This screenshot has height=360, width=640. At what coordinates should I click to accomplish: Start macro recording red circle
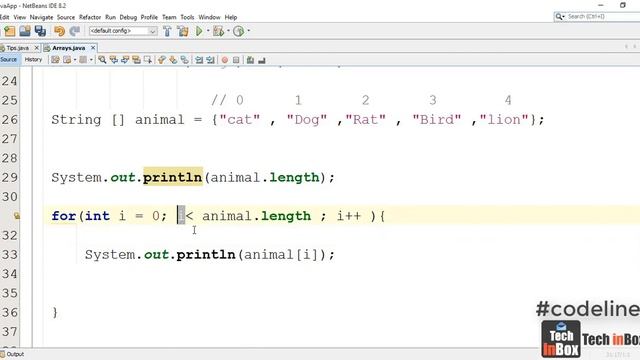pyautogui.click(x=224, y=60)
